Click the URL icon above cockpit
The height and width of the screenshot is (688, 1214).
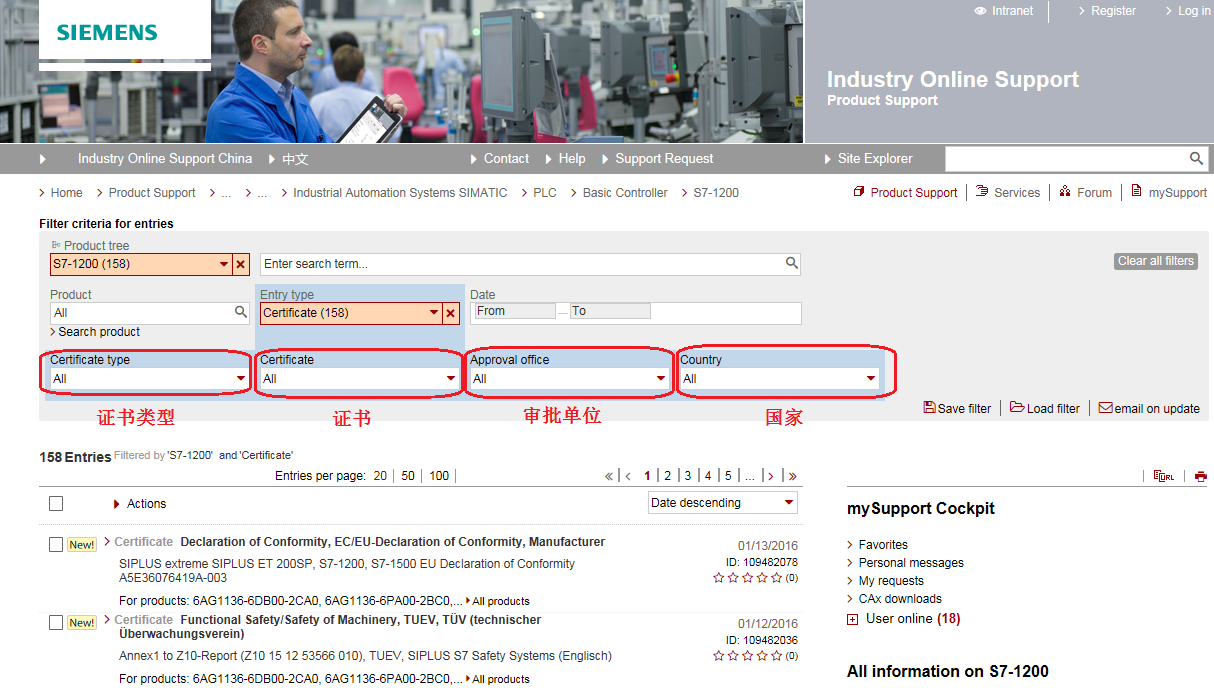pyautogui.click(x=1164, y=477)
